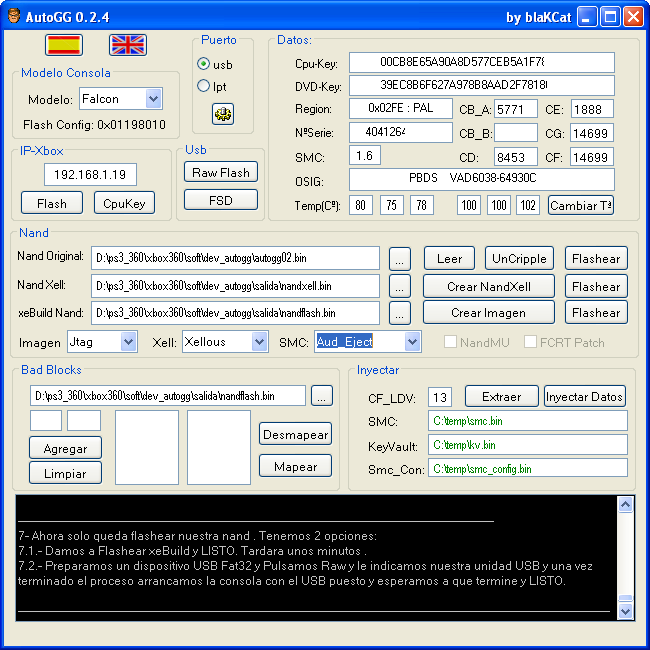
Task: Click Flashear for xeBuild Nand row
Action: (596, 313)
